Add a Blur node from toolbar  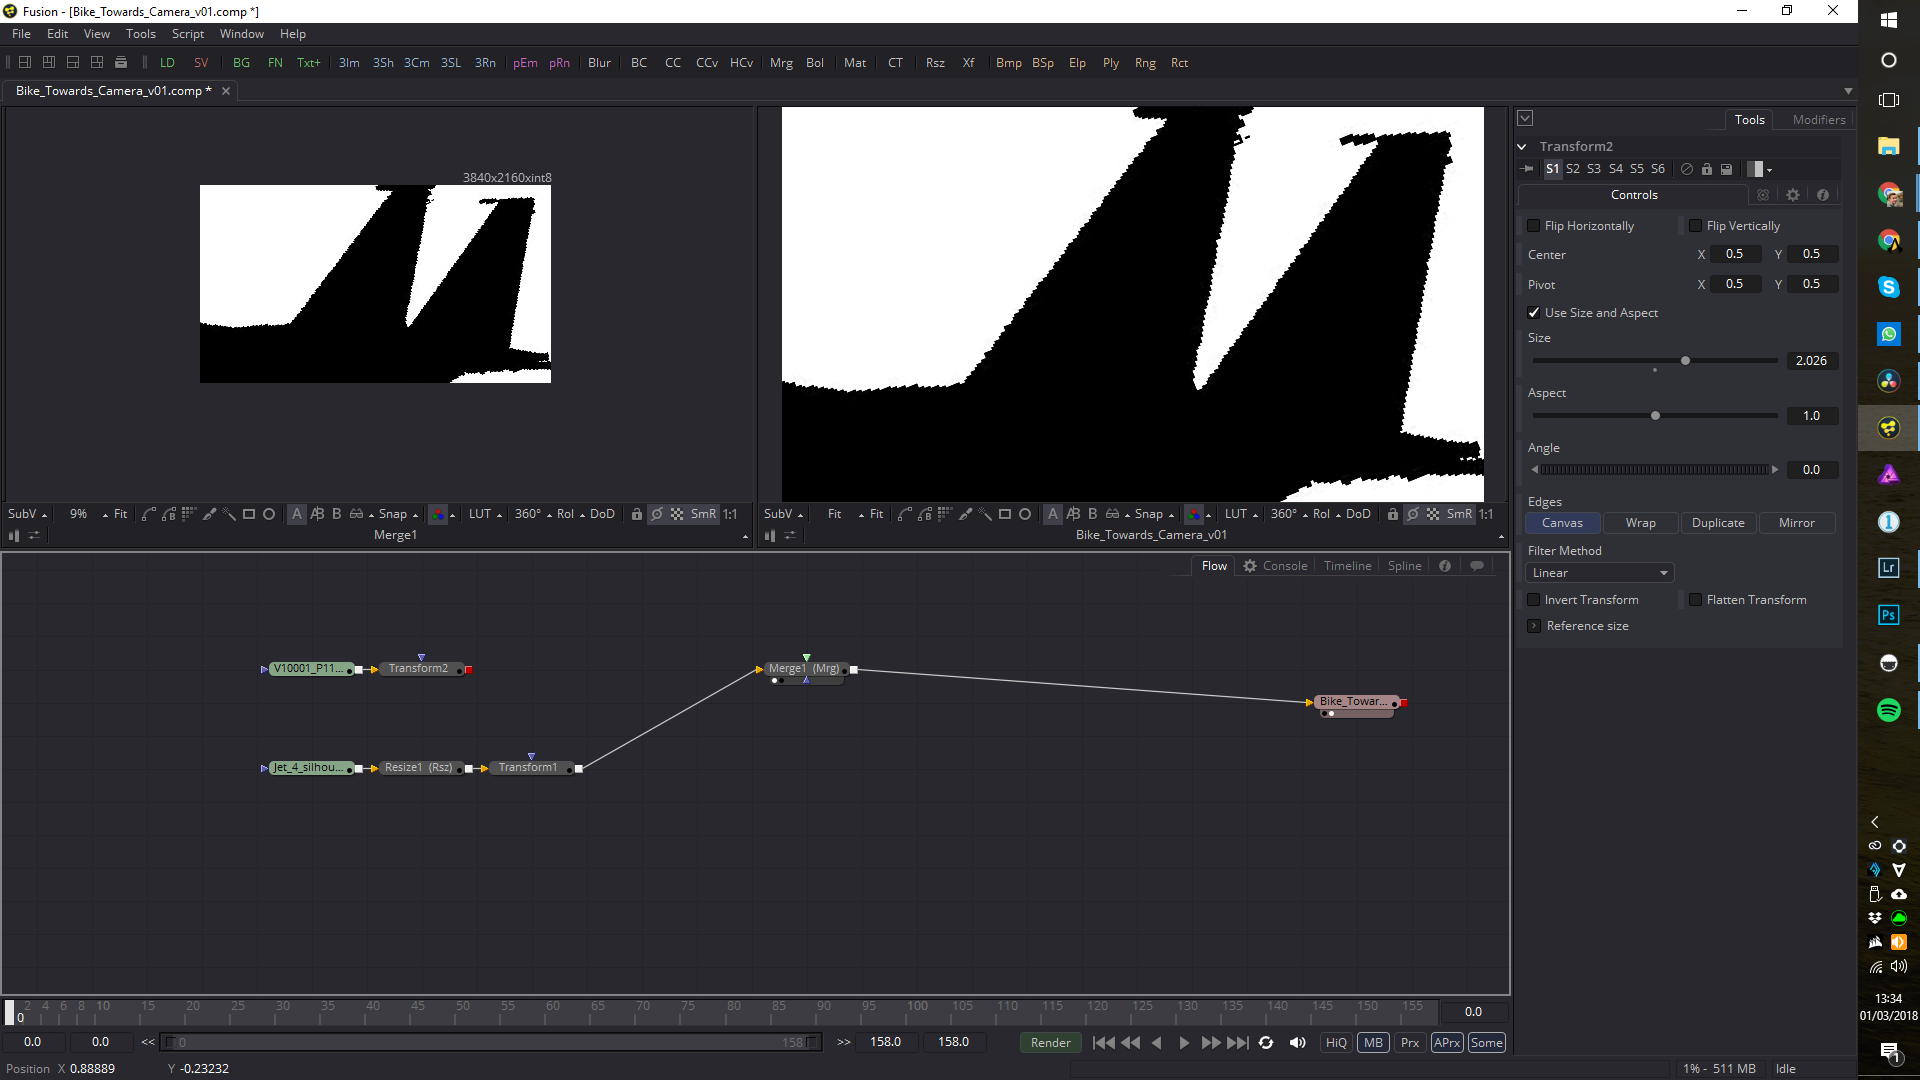(599, 62)
